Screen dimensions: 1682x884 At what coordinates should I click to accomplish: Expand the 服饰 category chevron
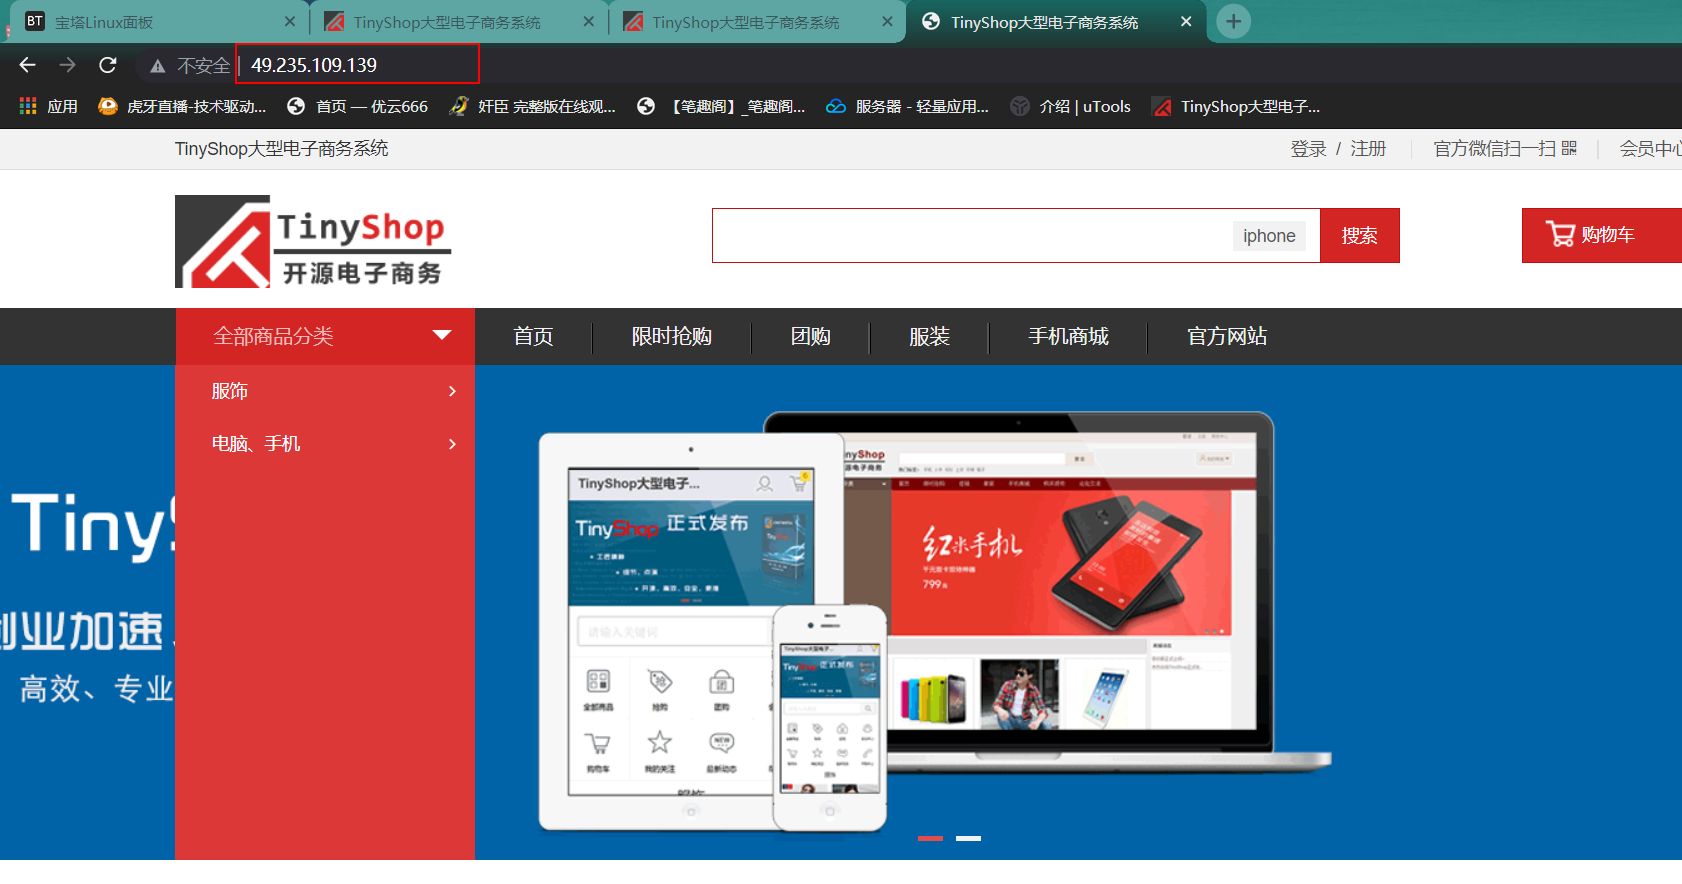point(453,391)
